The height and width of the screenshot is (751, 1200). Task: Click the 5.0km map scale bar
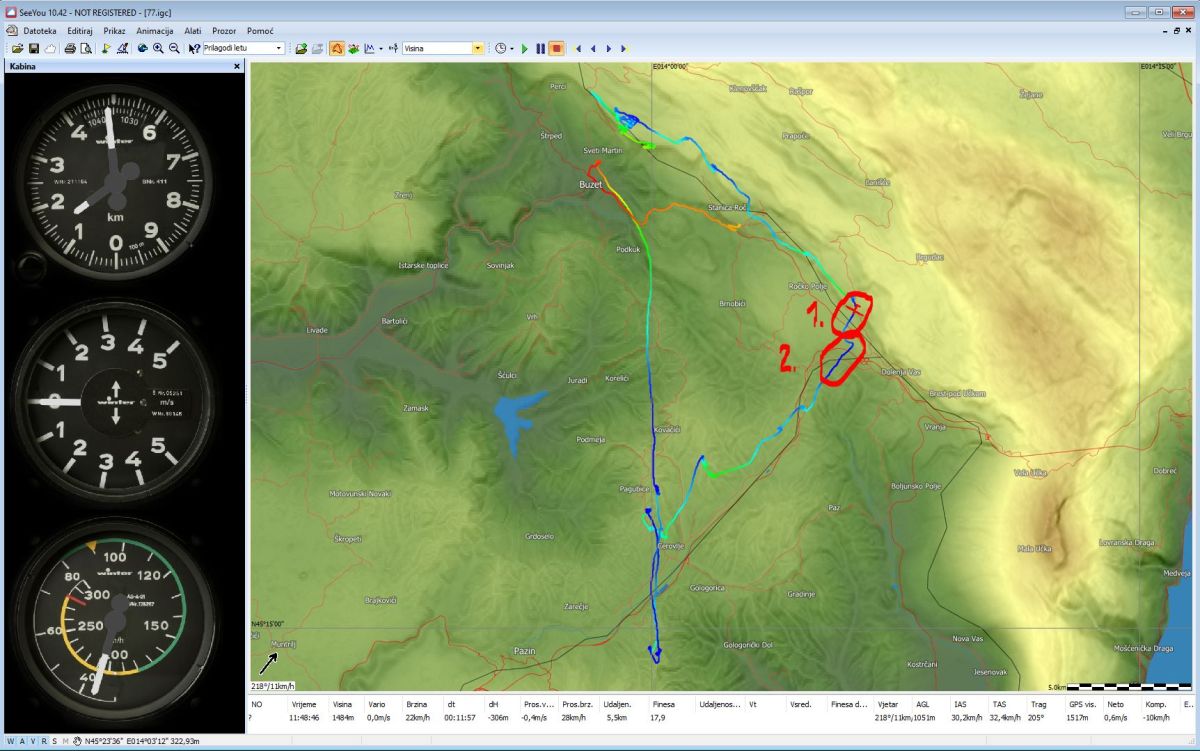click(x=1128, y=687)
